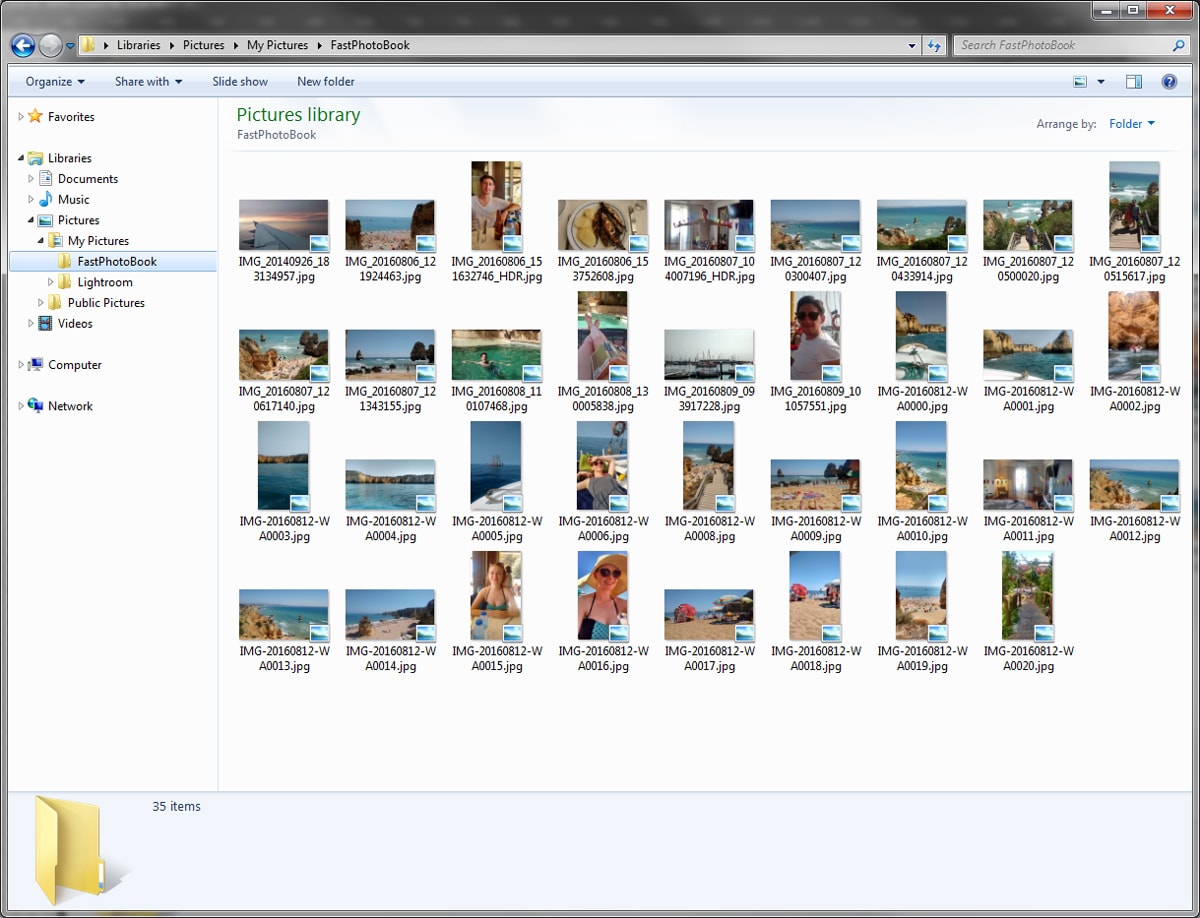Image resolution: width=1200 pixels, height=918 pixels.
Task: Select thumbnail IMG_20160807_120515617.jpg
Action: point(1134,206)
